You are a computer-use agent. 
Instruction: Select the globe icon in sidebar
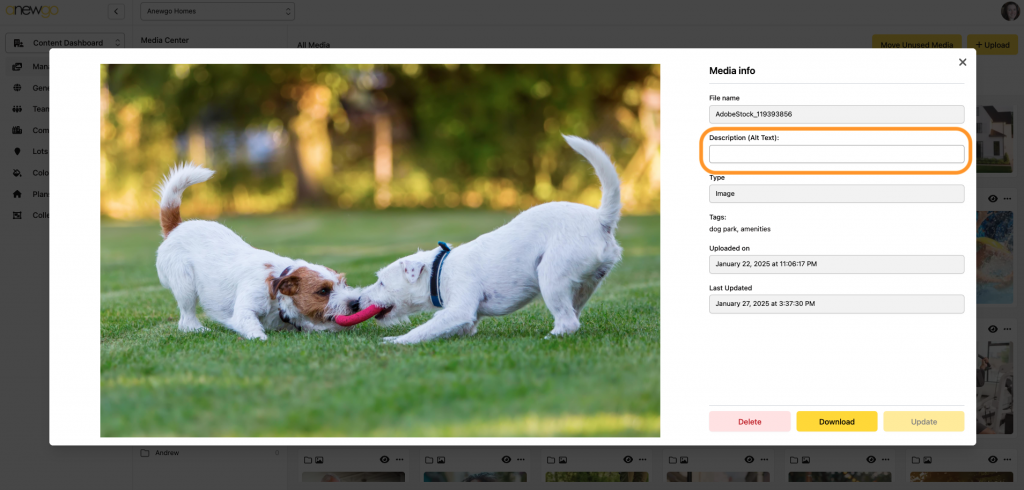tap(17, 88)
